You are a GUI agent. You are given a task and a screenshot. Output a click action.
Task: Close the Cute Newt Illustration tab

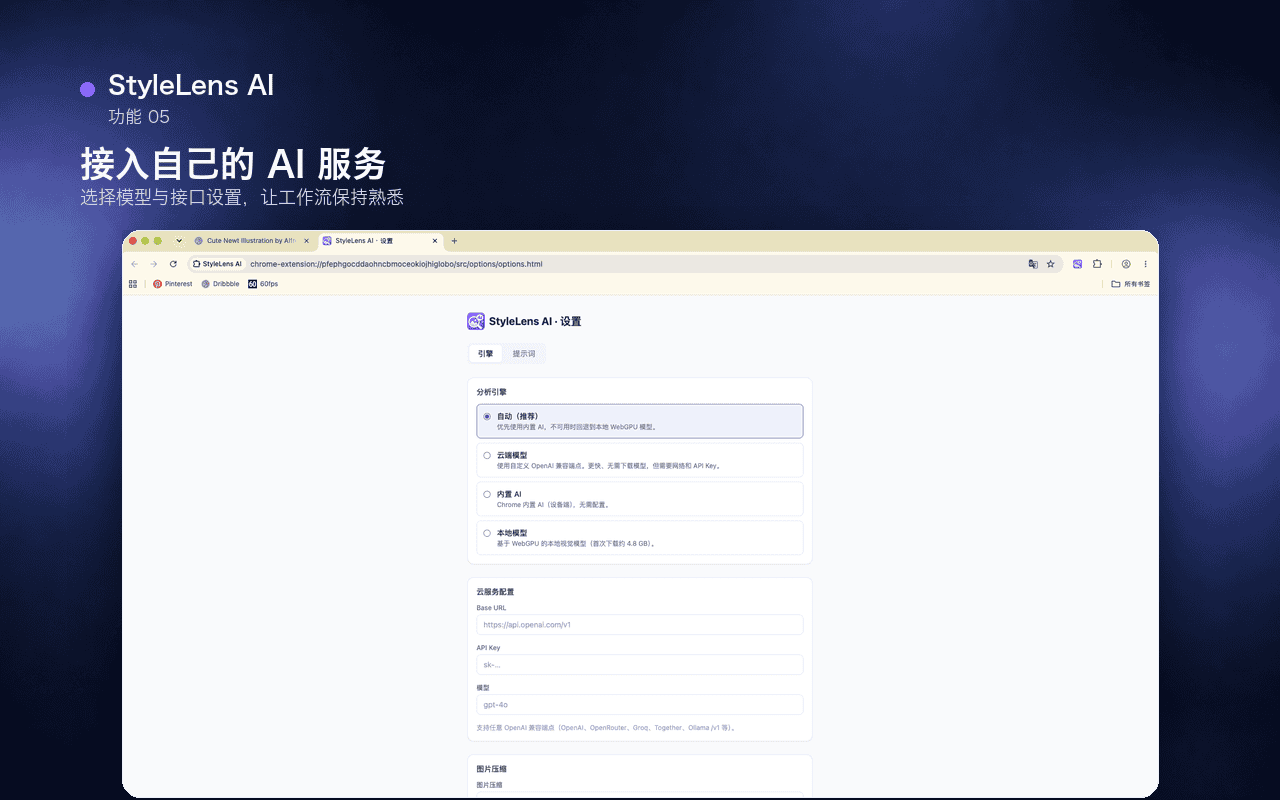pos(306,241)
